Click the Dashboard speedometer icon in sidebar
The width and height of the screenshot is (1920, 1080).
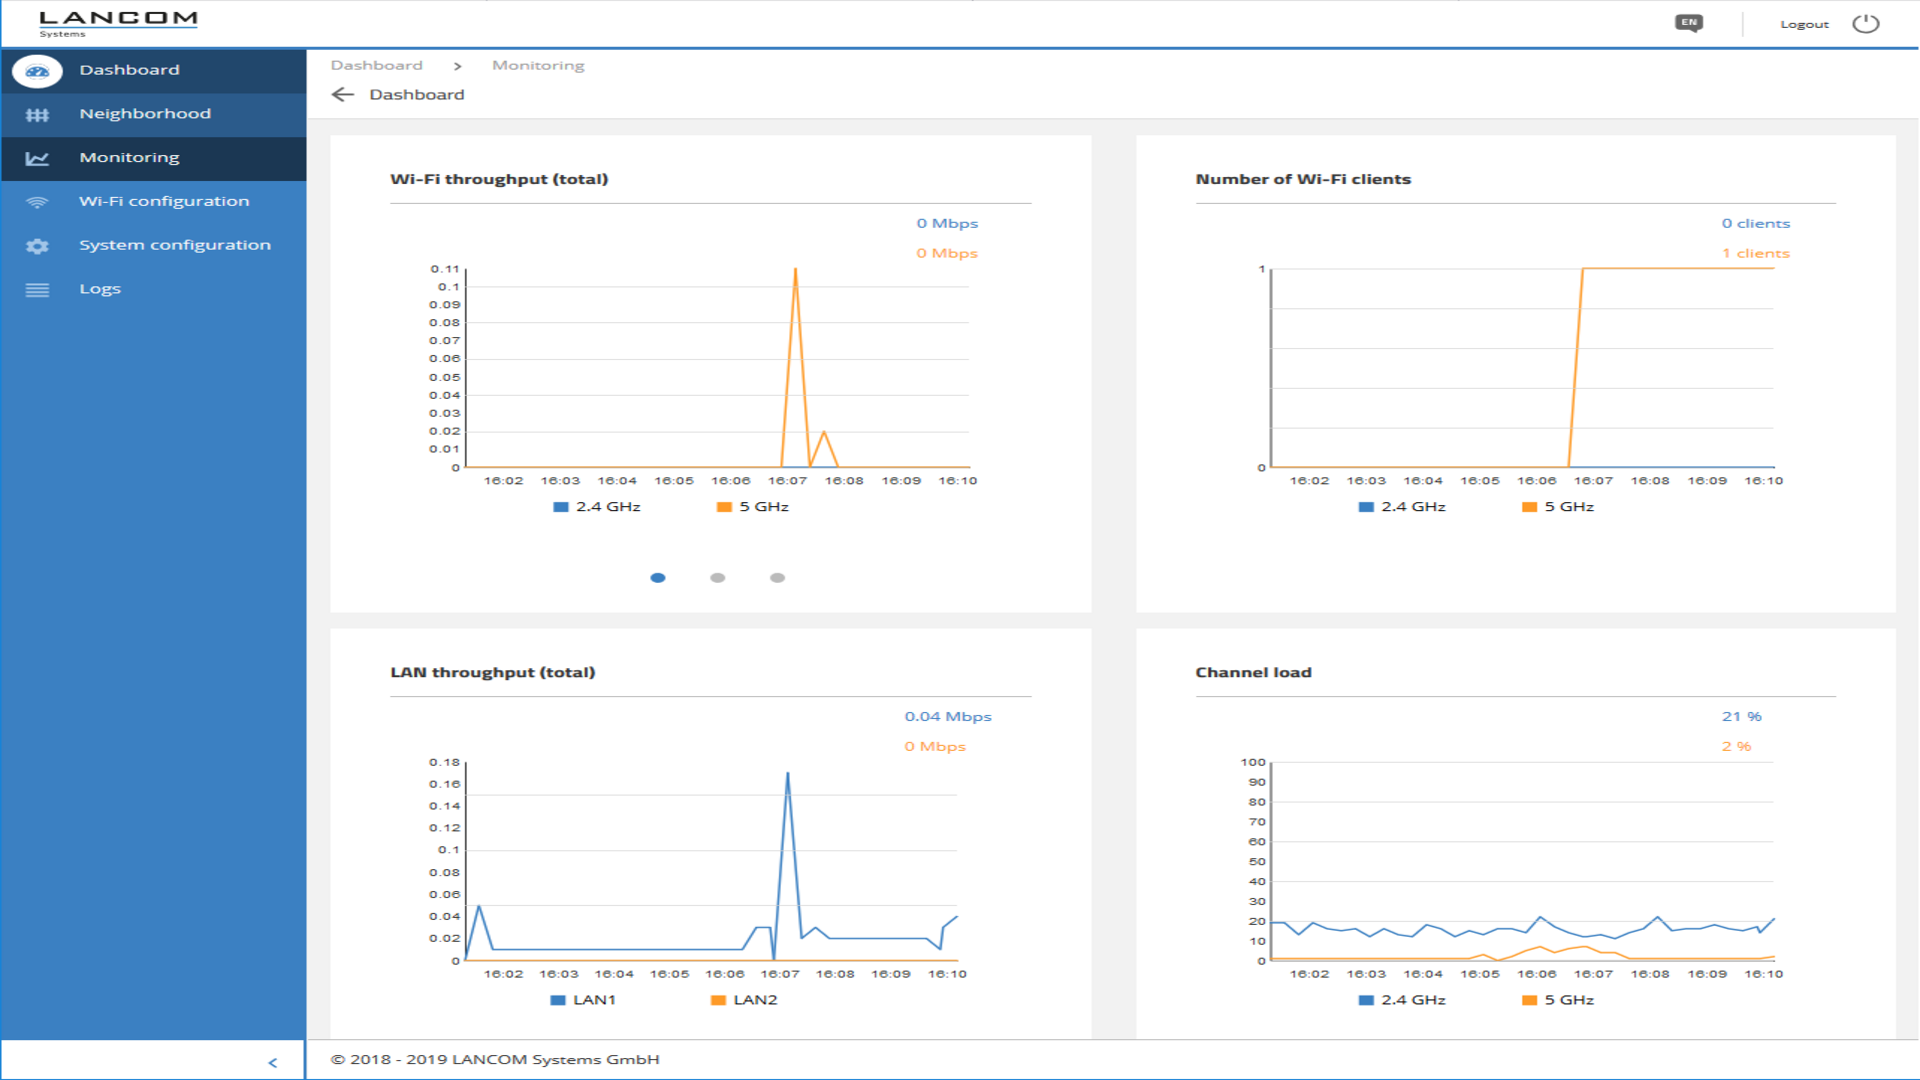[37, 71]
